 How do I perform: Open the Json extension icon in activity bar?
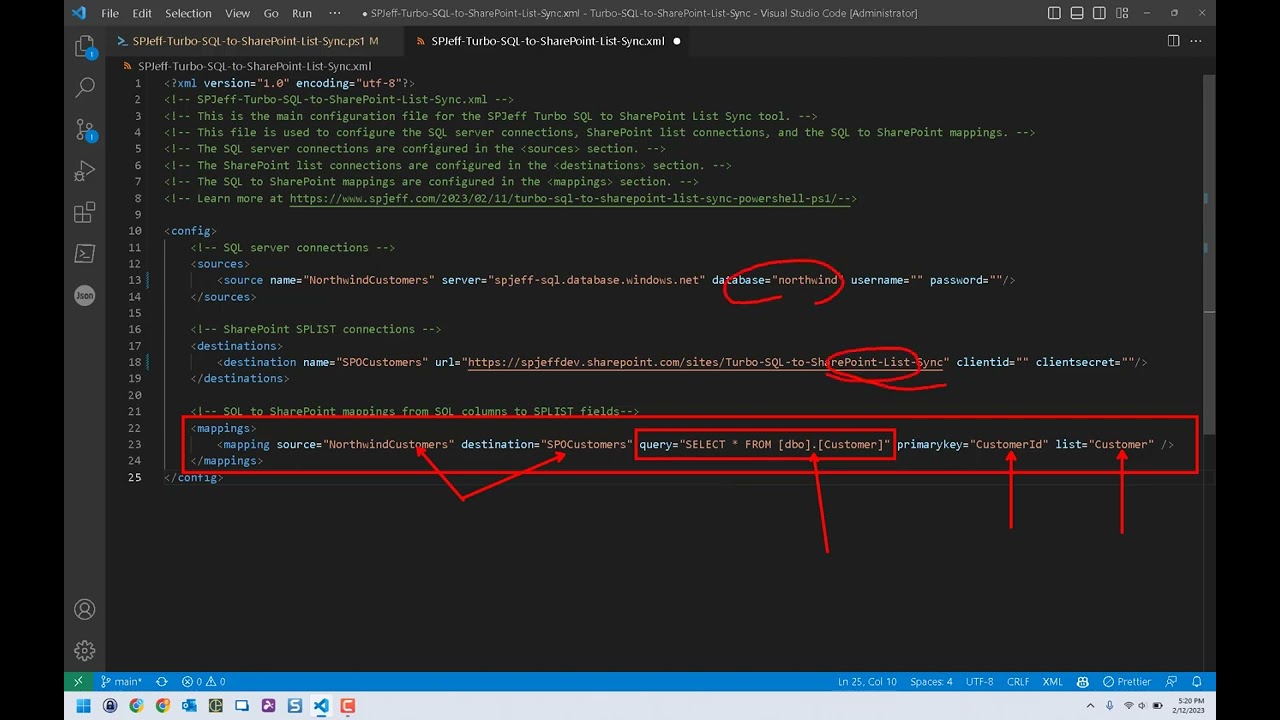click(x=85, y=296)
